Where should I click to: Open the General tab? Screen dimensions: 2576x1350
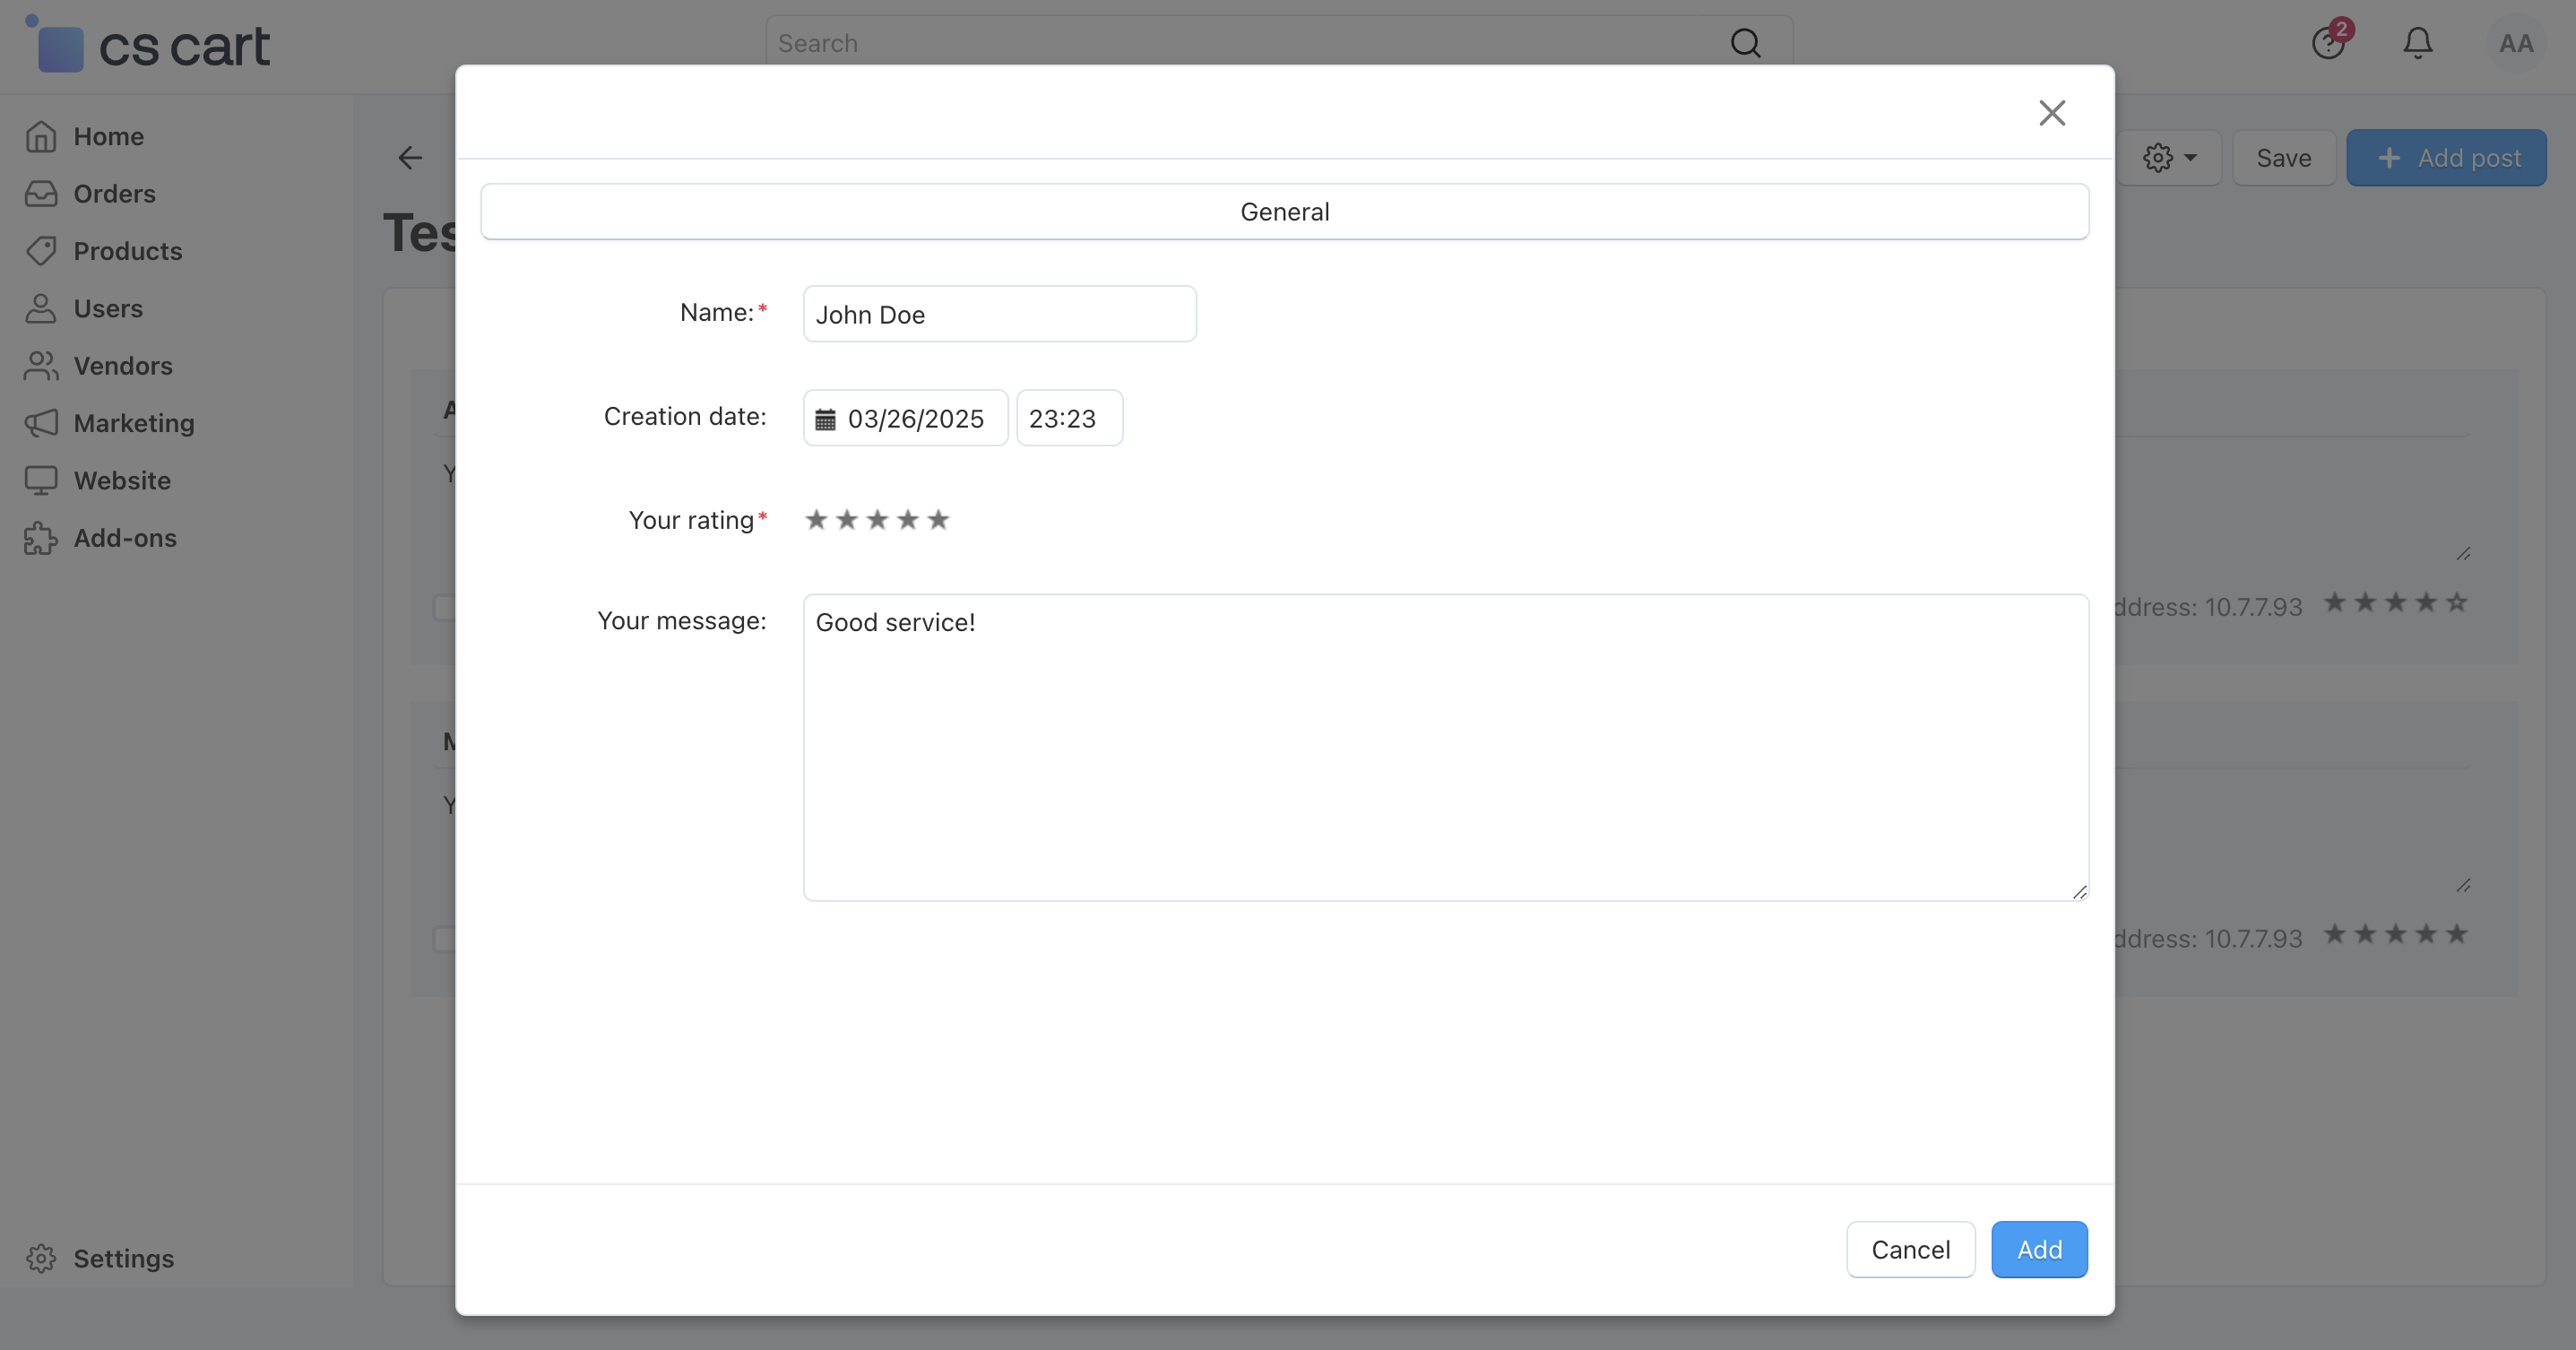pyautogui.click(x=1284, y=212)
